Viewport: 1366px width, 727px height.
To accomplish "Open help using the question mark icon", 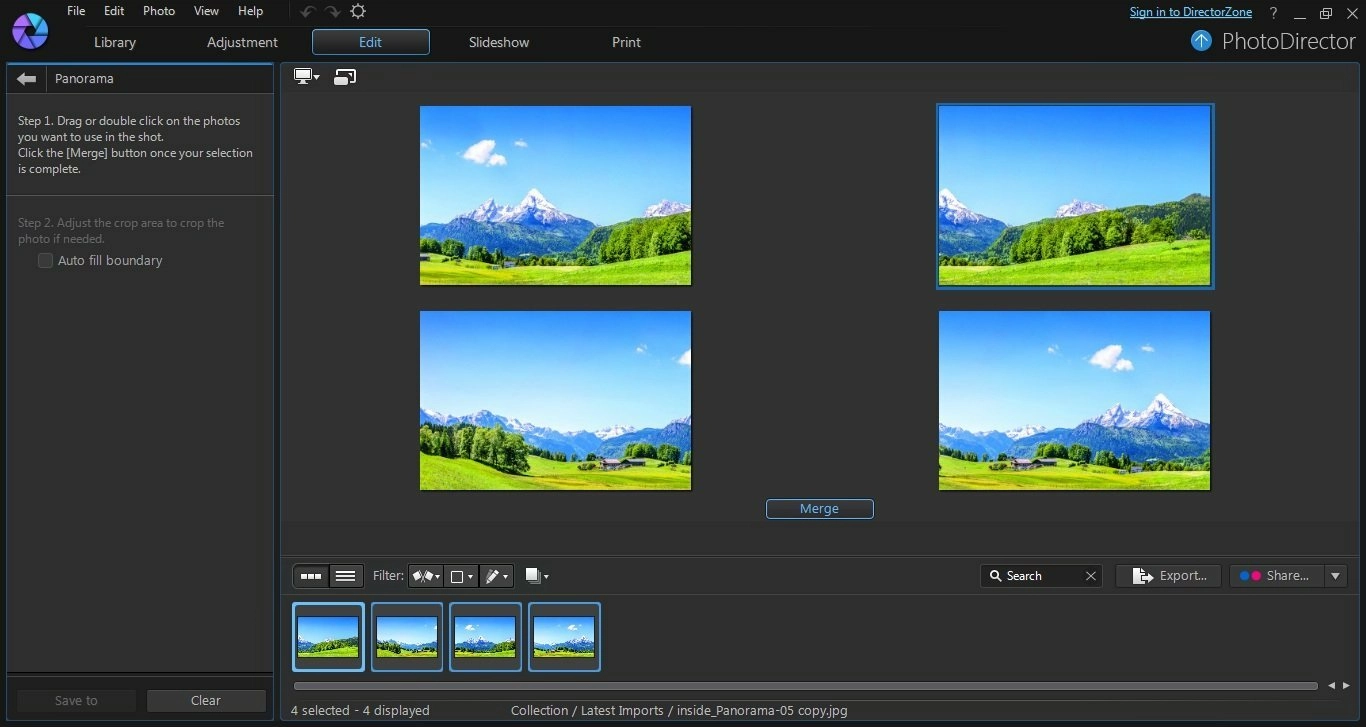I will click(1273, 13).
